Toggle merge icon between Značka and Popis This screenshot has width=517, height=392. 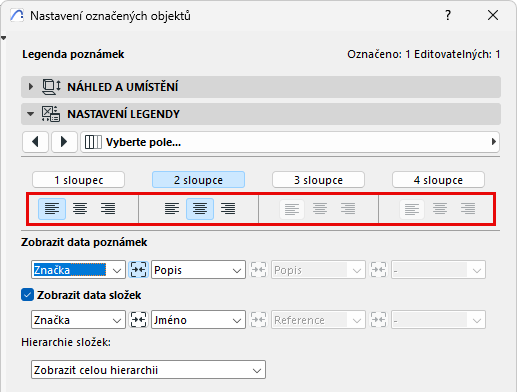(138, 270)
